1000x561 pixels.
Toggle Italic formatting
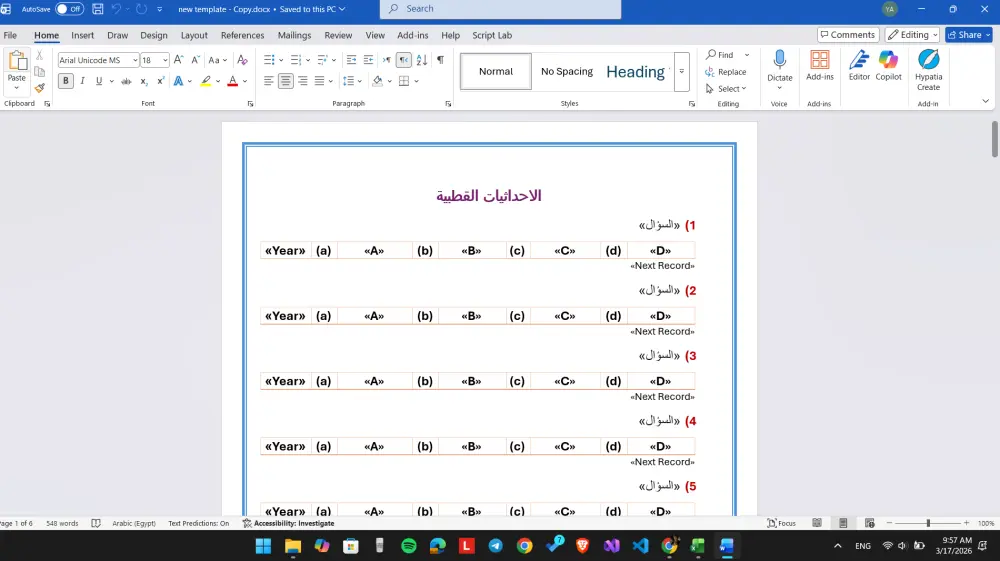click(x=82, y=81)
